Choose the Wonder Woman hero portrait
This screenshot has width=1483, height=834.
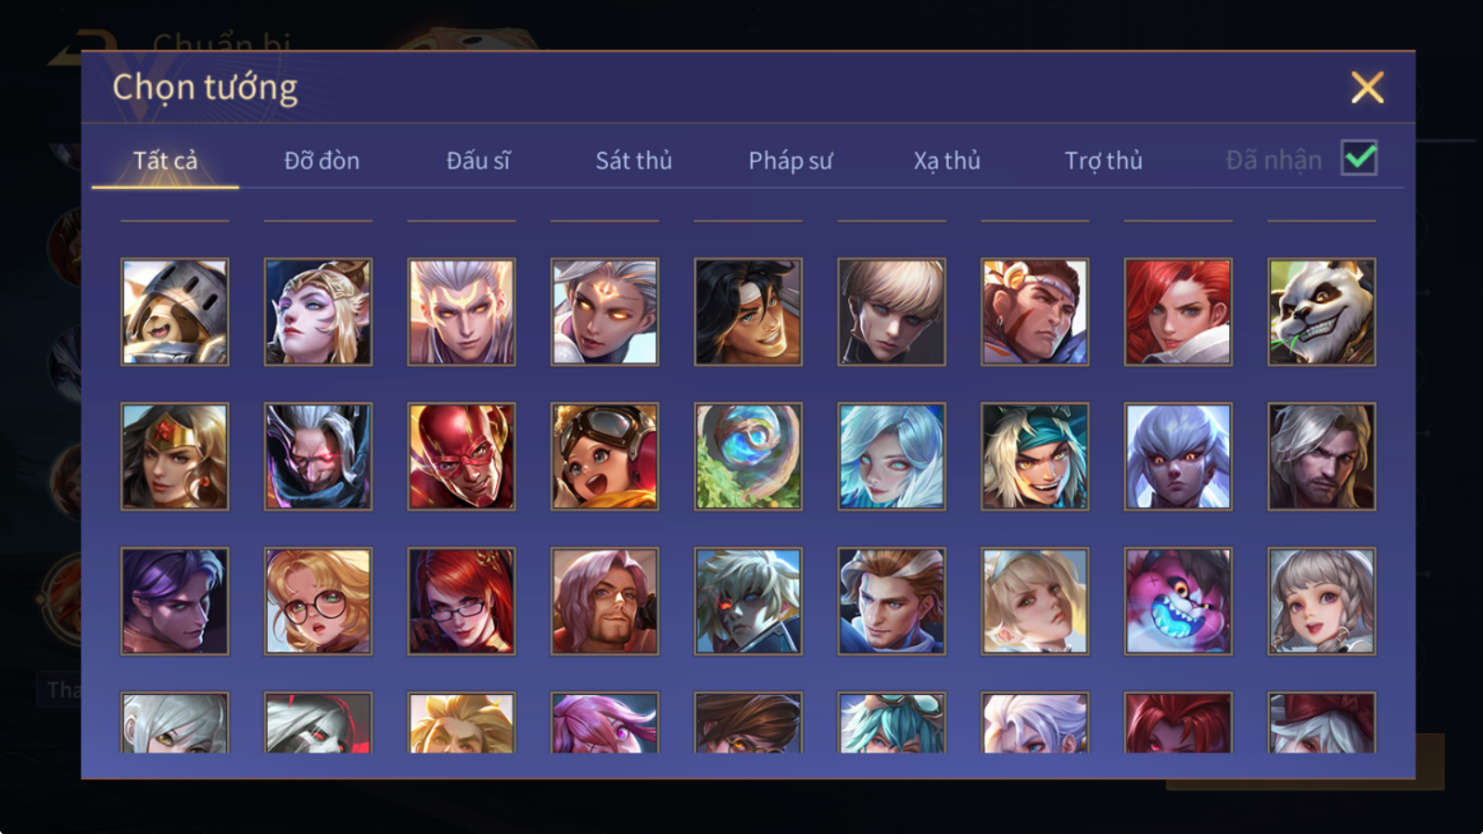pyautogui.click(x=175, y=457)
